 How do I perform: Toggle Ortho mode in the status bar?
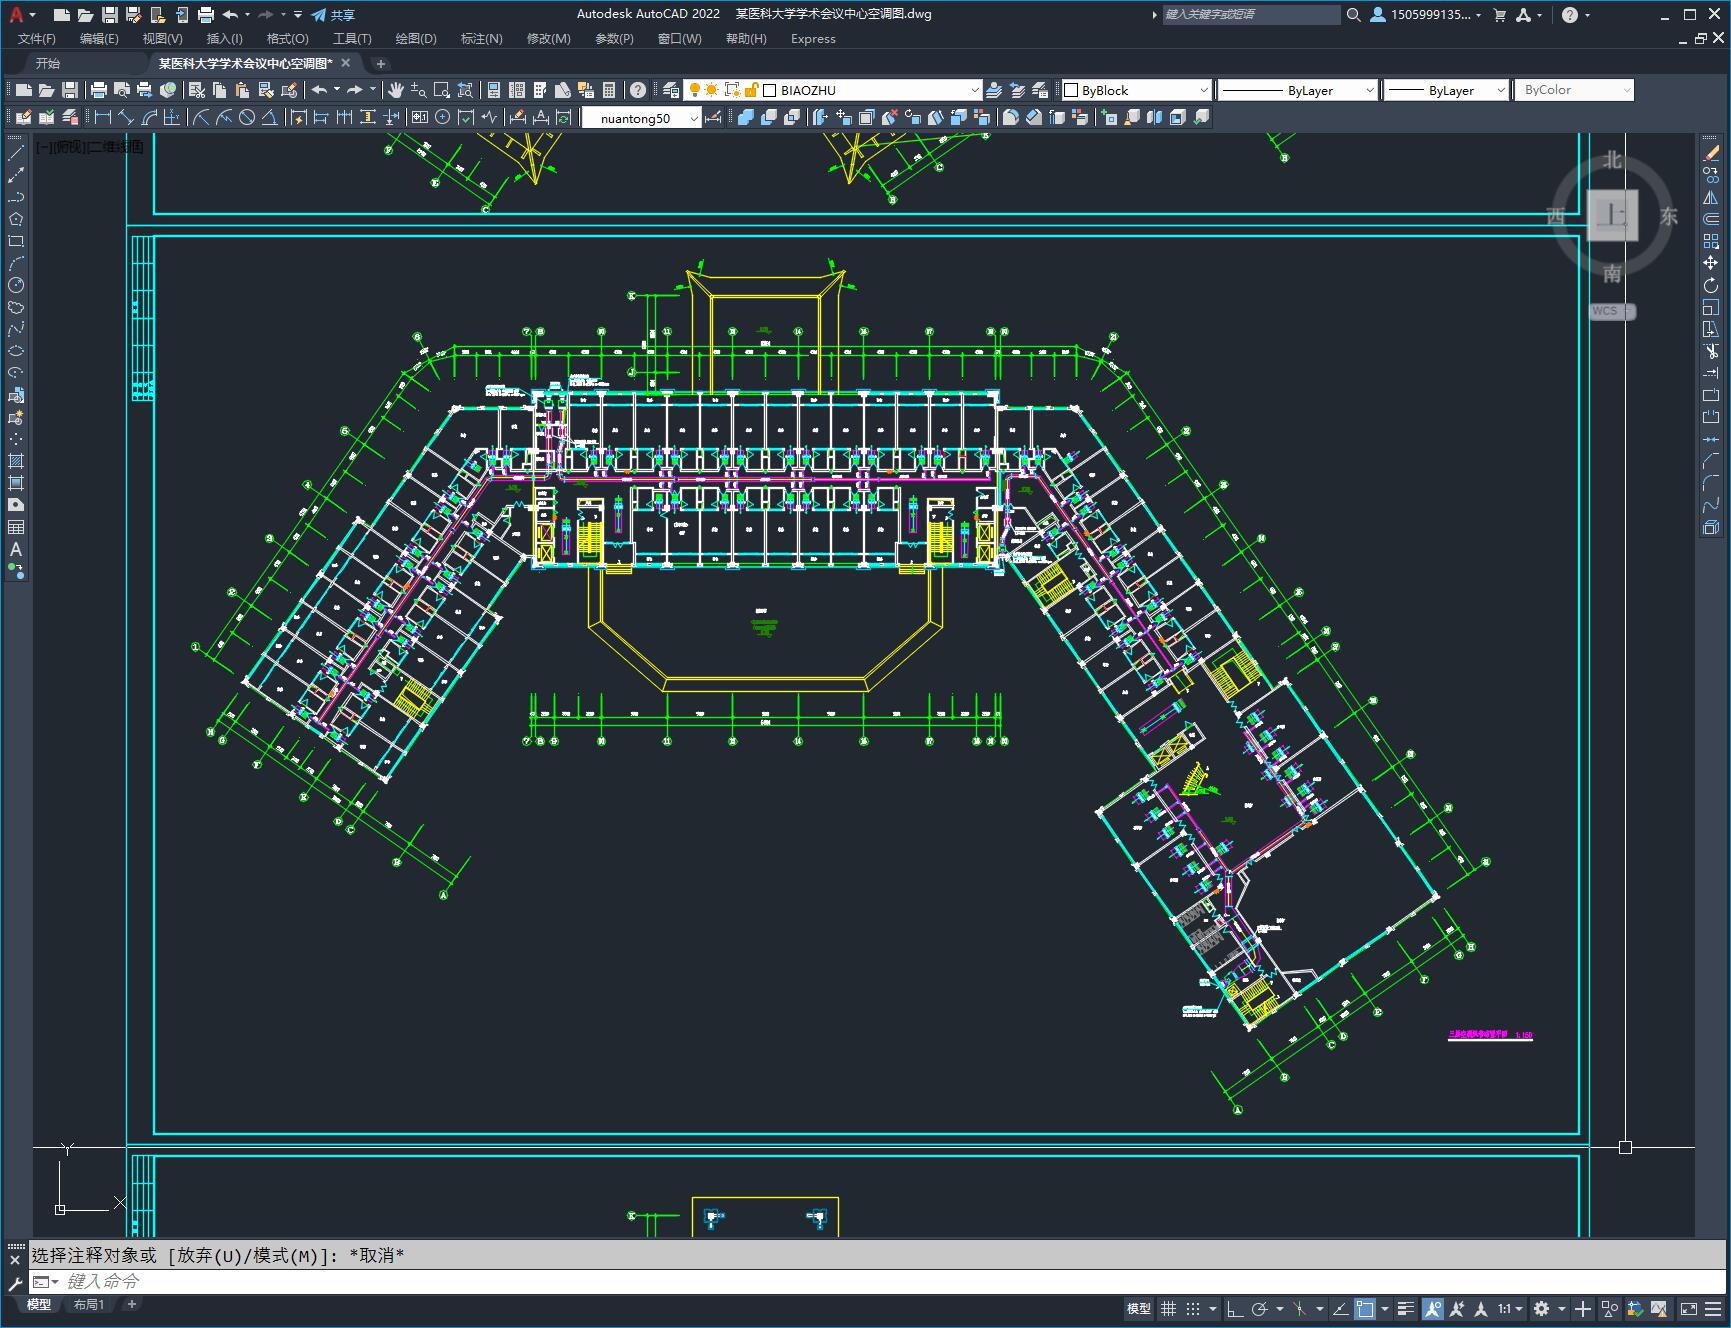[x=1235, y=1308]
